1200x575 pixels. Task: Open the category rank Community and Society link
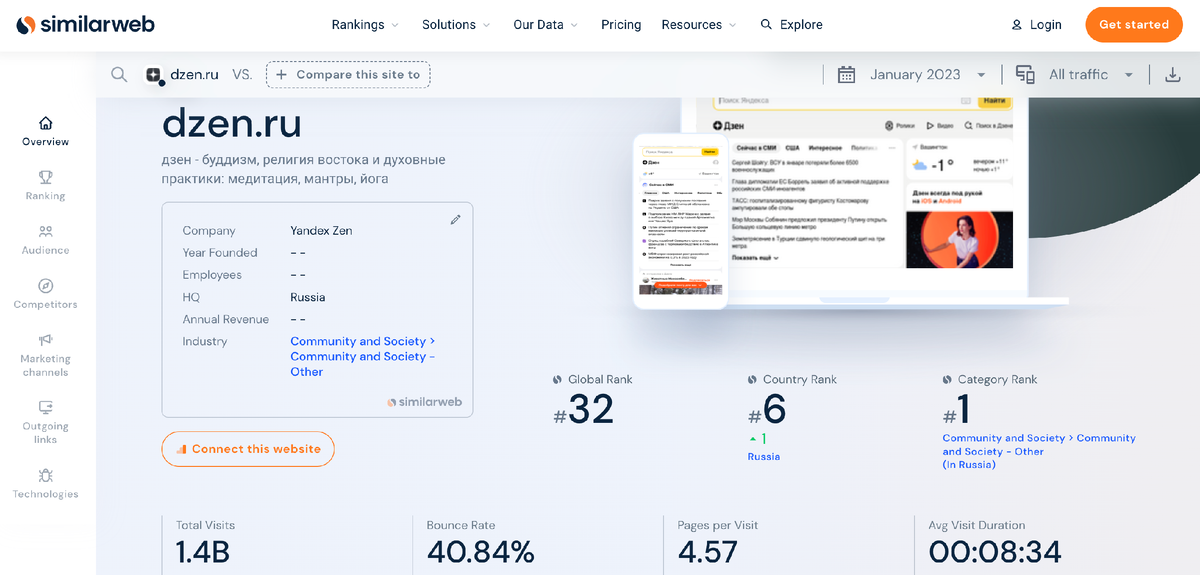coord(1039,451)
